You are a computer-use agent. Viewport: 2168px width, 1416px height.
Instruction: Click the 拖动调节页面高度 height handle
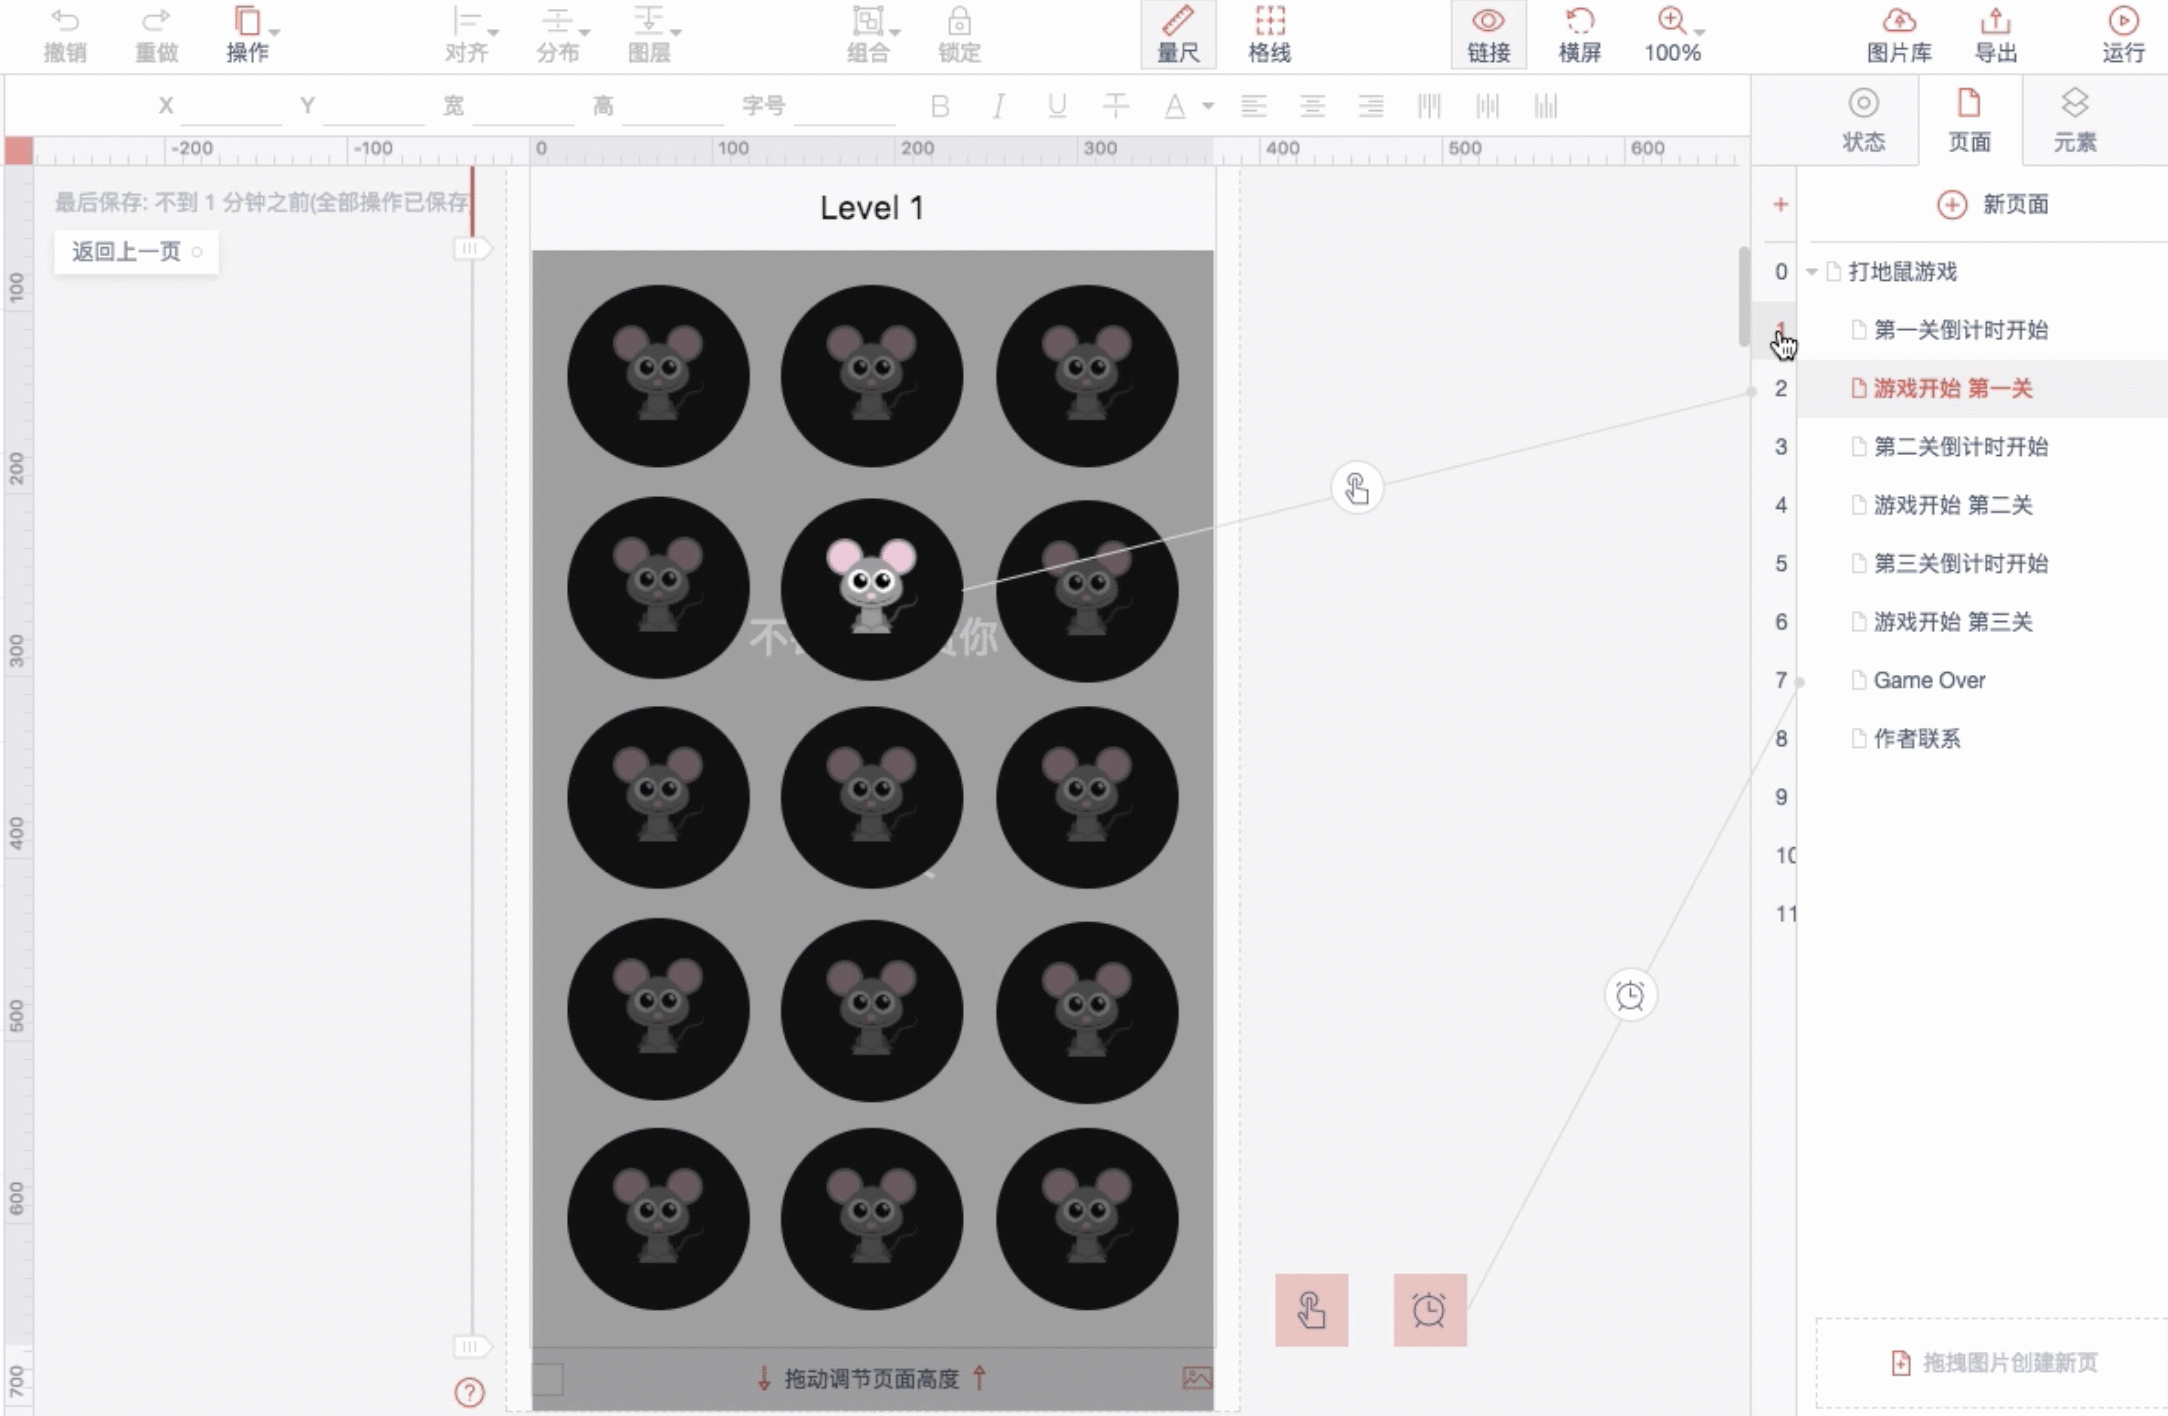click(x=872, y=1379)
